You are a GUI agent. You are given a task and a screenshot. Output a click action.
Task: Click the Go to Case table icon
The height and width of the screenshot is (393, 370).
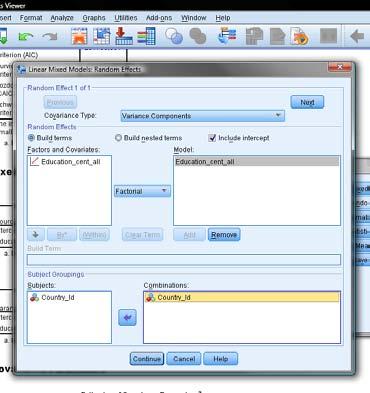pos(102,36)
